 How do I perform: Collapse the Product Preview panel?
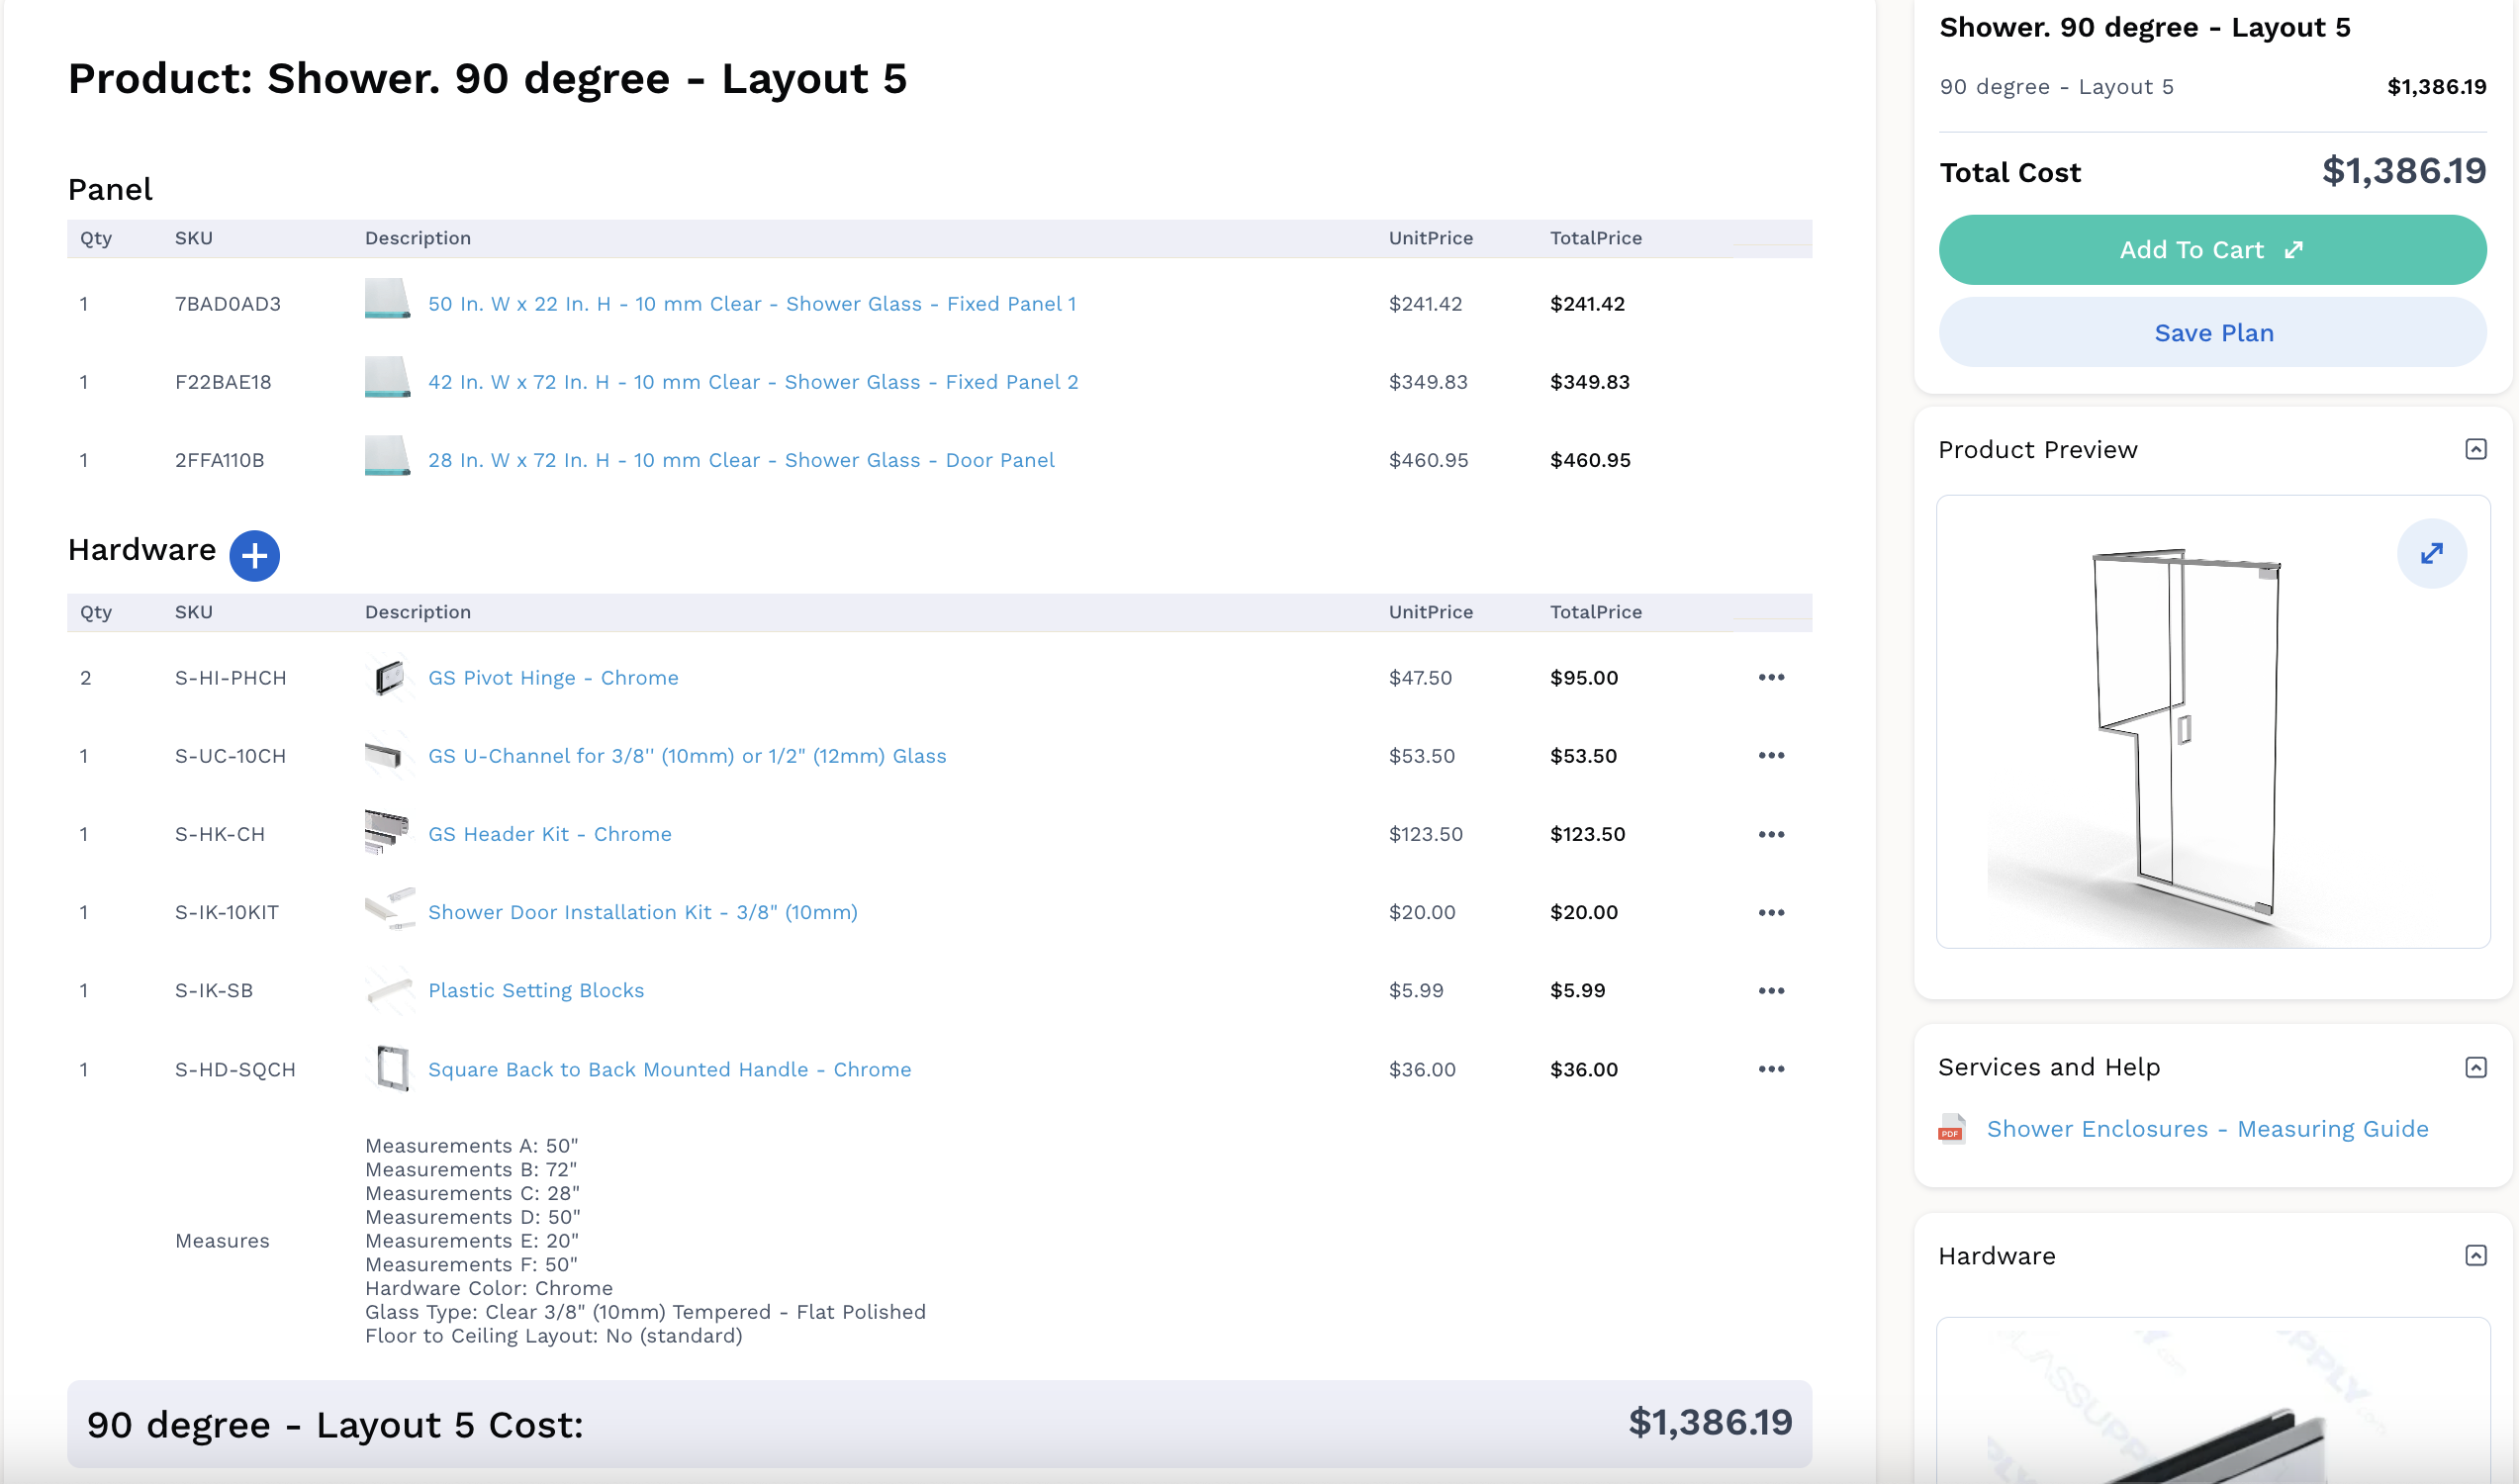tap(2475, 449)
